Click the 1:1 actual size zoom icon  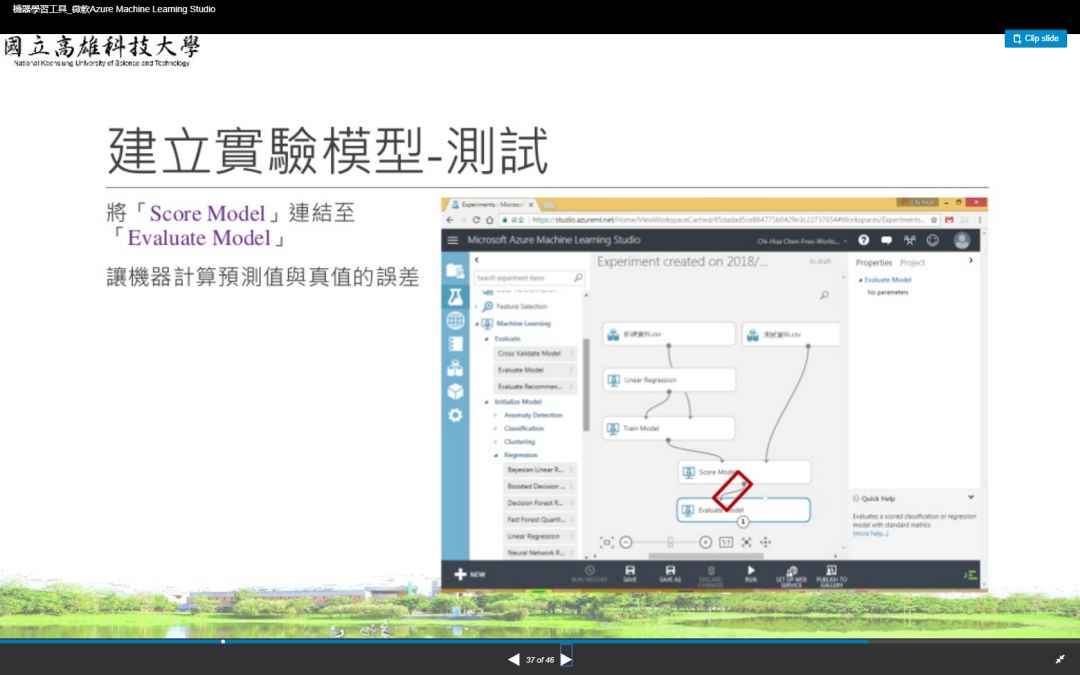(726, 542)
